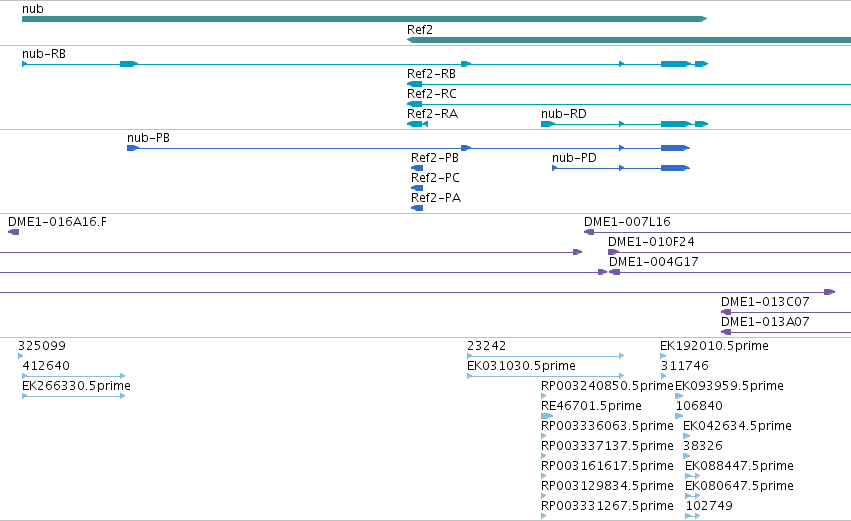
Task: Select the DME1-007L16 clone label
Action: [x=627, y=222]
